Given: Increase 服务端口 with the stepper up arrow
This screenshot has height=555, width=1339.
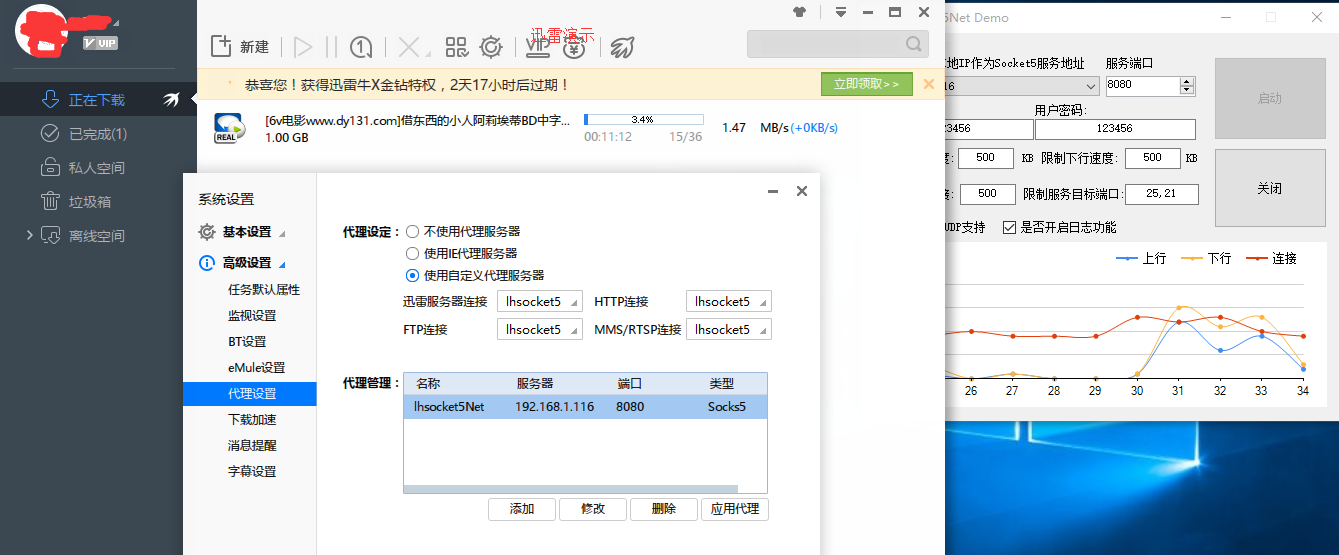Looking at the screenshot, I should [x=1187, y=81].
